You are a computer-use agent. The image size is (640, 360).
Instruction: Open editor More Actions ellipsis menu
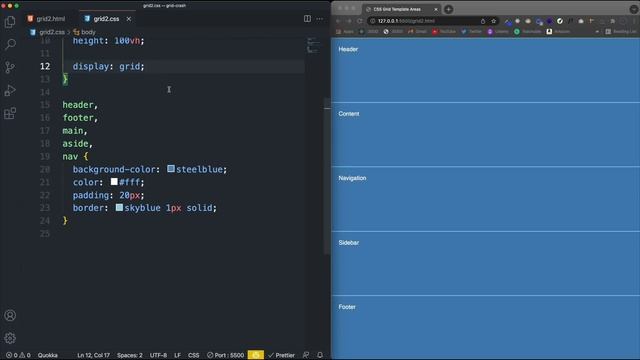[x=320, y=19]
